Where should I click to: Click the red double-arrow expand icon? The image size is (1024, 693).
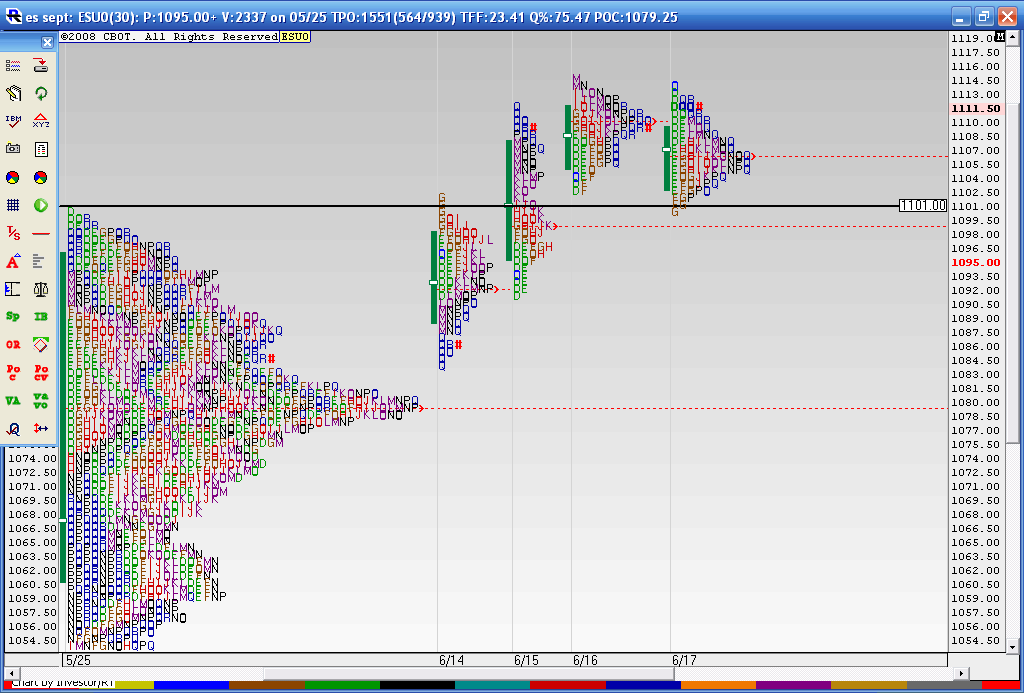click(40, 428)
